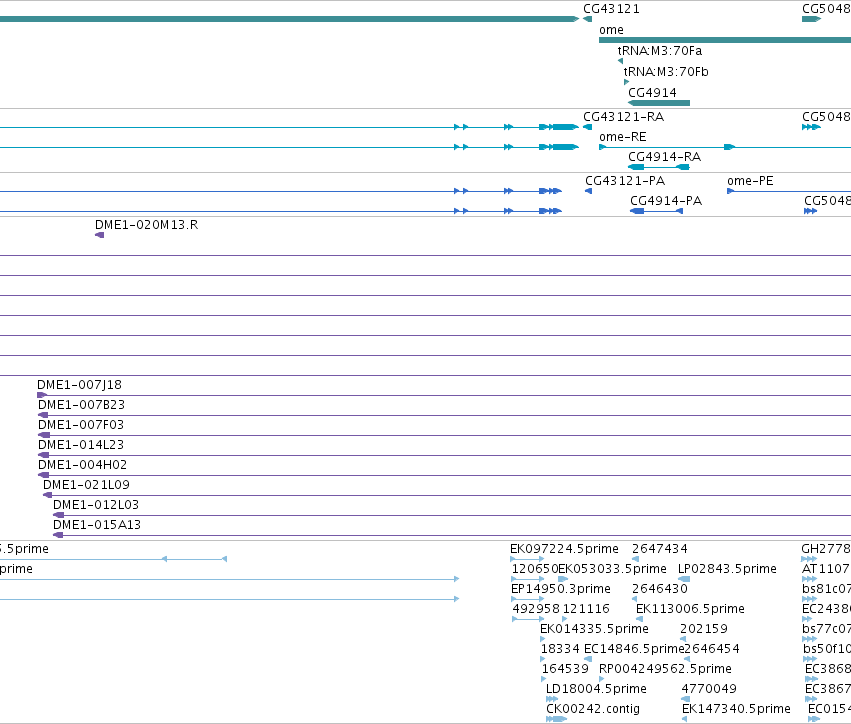Click the CG43121-PA coding sequence label

[625, 181]
